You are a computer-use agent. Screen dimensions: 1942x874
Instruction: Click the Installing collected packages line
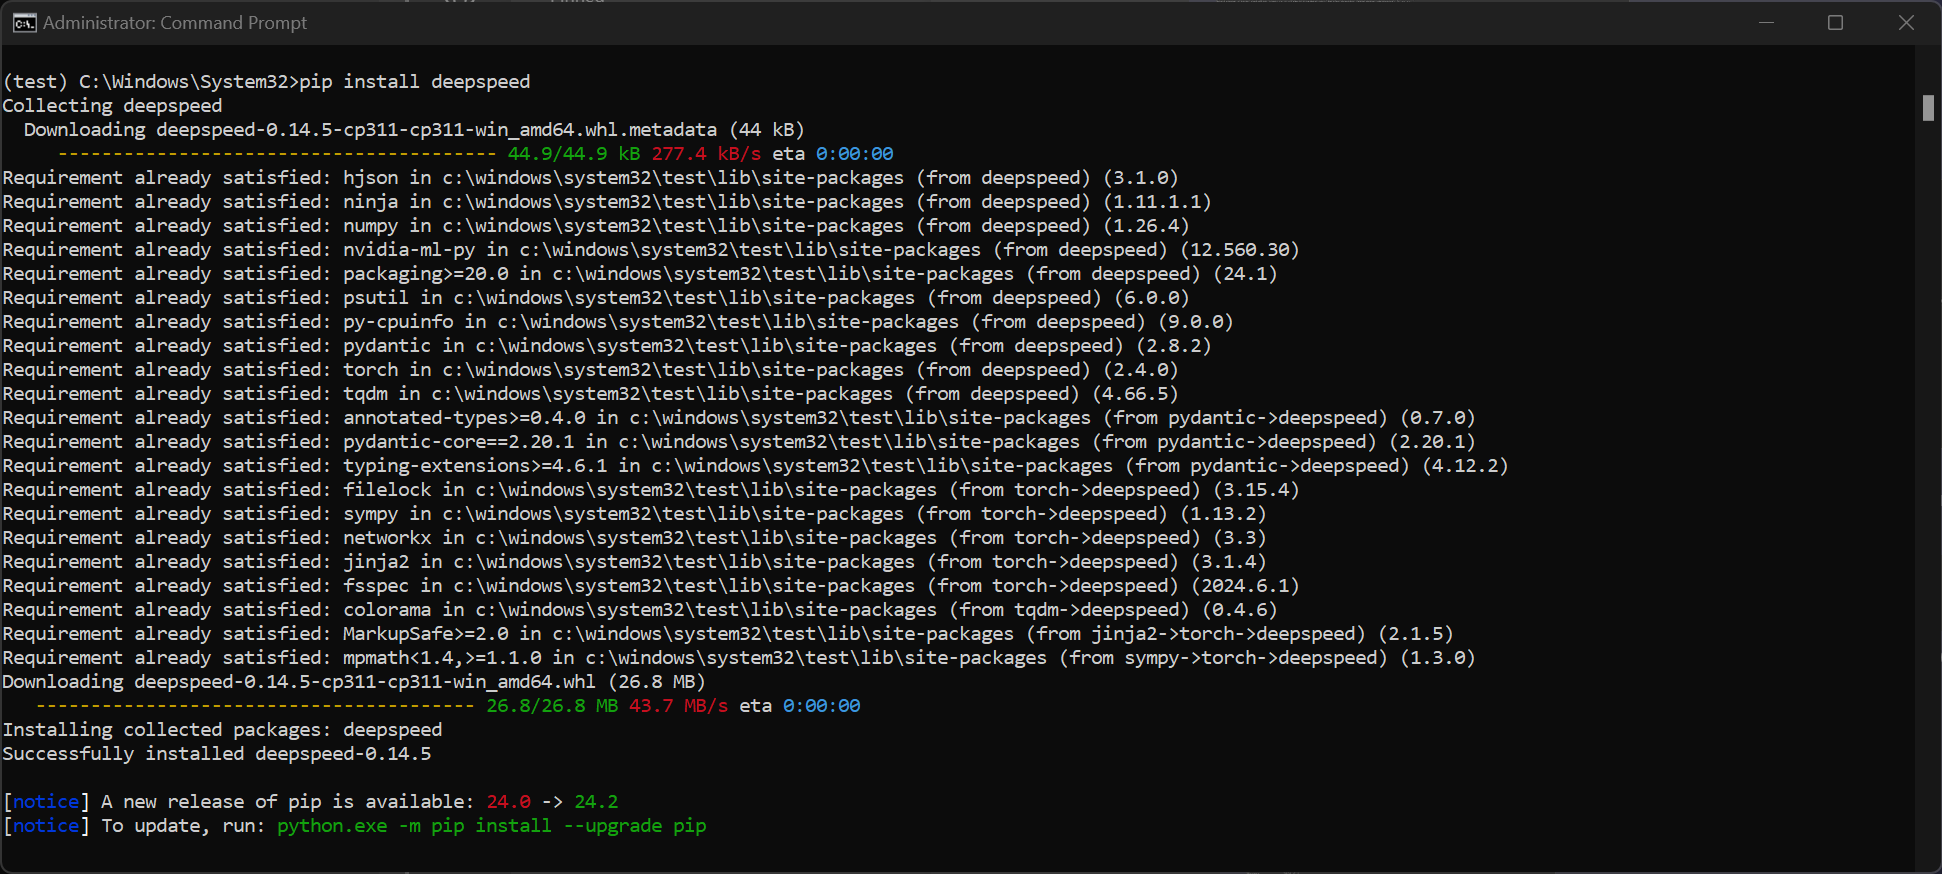tap(222, 730)
